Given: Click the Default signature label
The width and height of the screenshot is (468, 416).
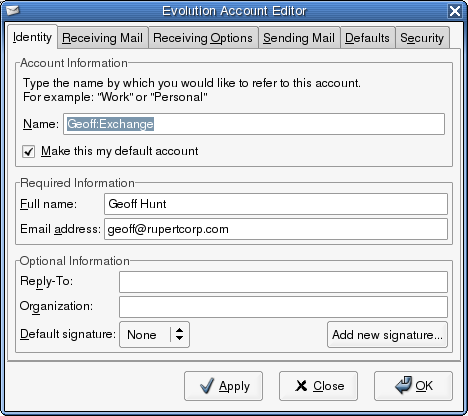Looking at the screenshot, I should click(x=68, y=334).
